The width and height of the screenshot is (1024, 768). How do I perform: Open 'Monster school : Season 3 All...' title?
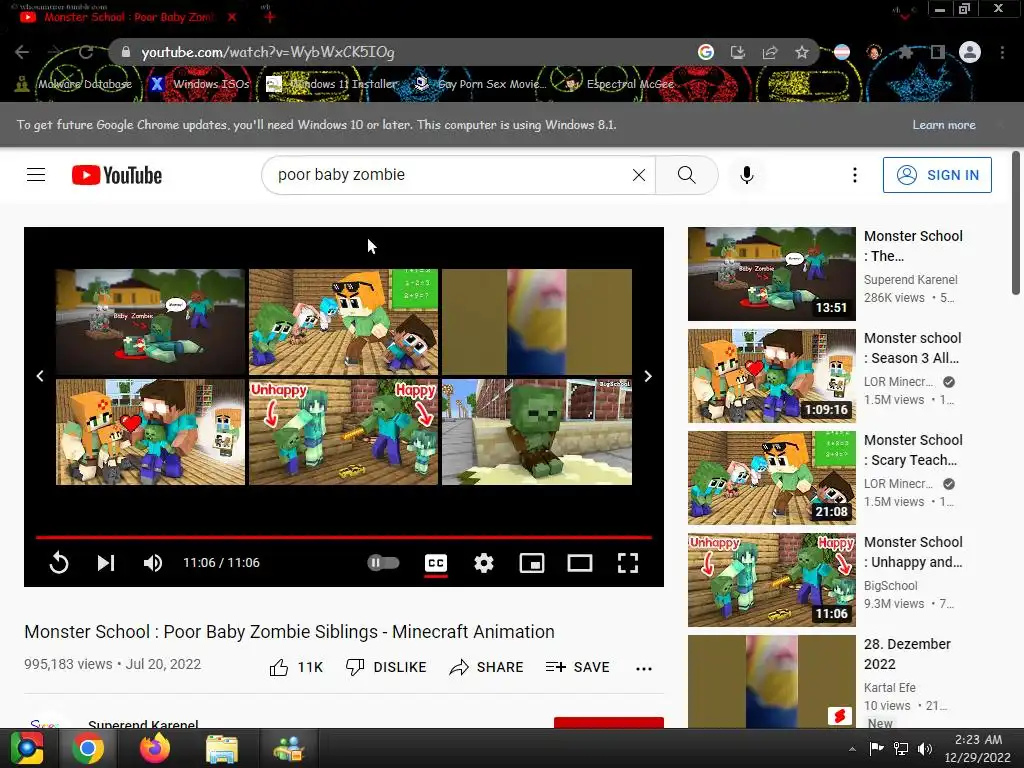912,348
